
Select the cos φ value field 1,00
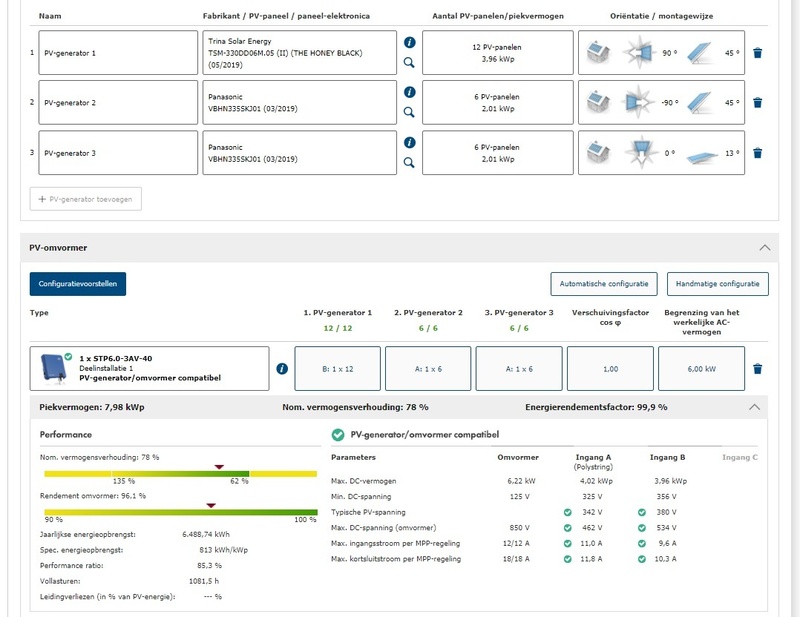[610, 369]
